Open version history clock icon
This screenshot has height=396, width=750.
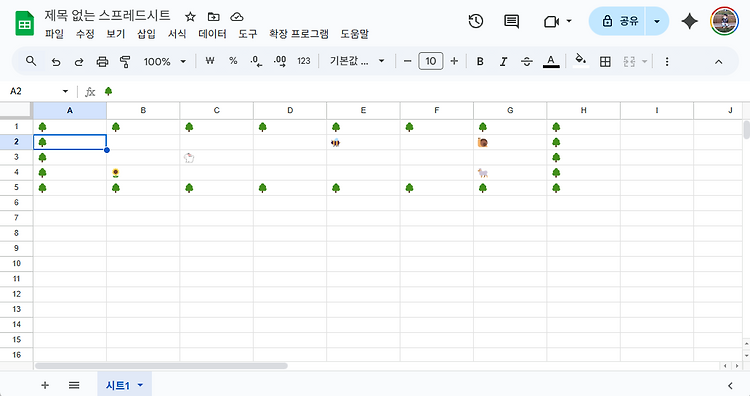click(x=475, y=21)
